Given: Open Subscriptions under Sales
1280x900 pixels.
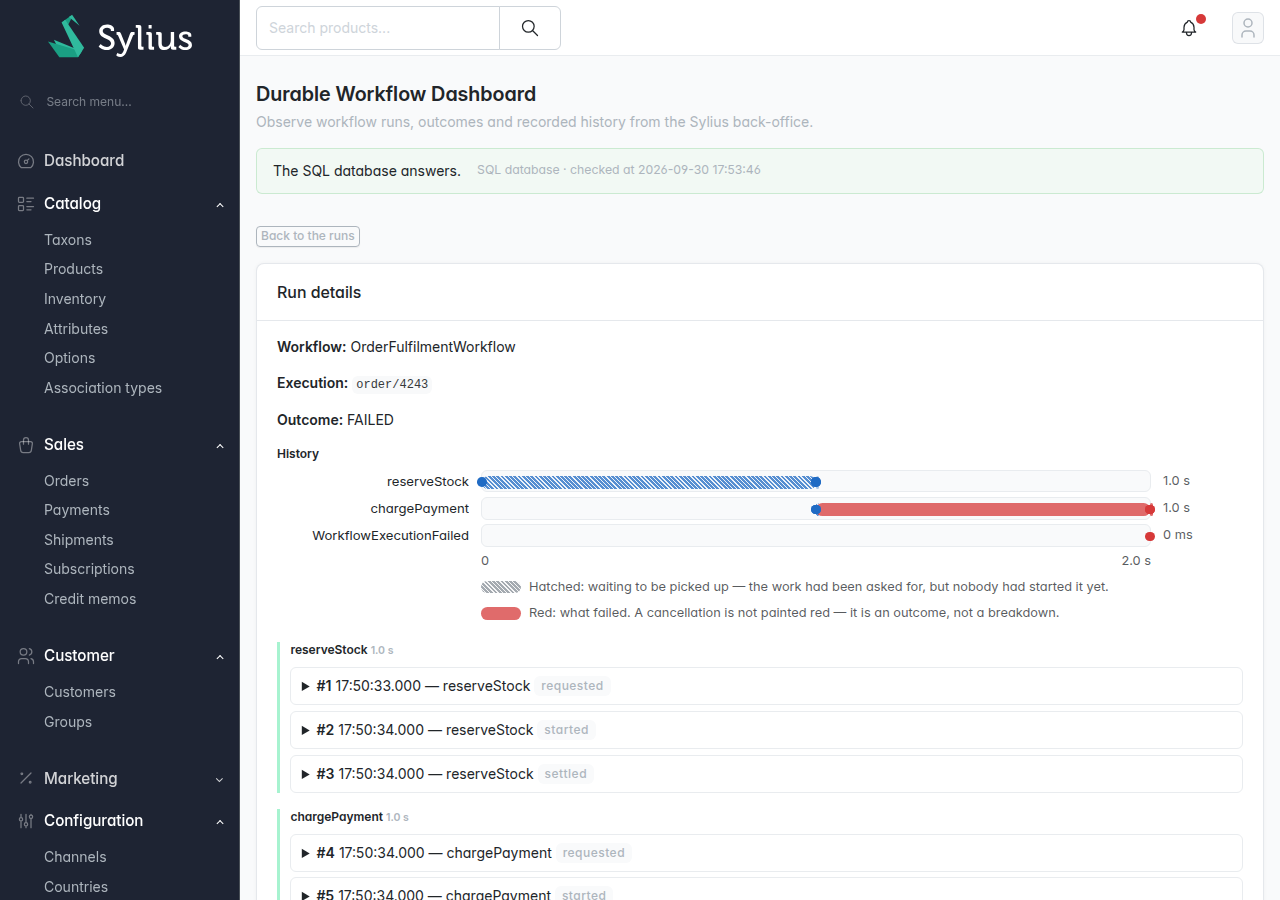Looking at the screenshot, I should pos(89,569).
